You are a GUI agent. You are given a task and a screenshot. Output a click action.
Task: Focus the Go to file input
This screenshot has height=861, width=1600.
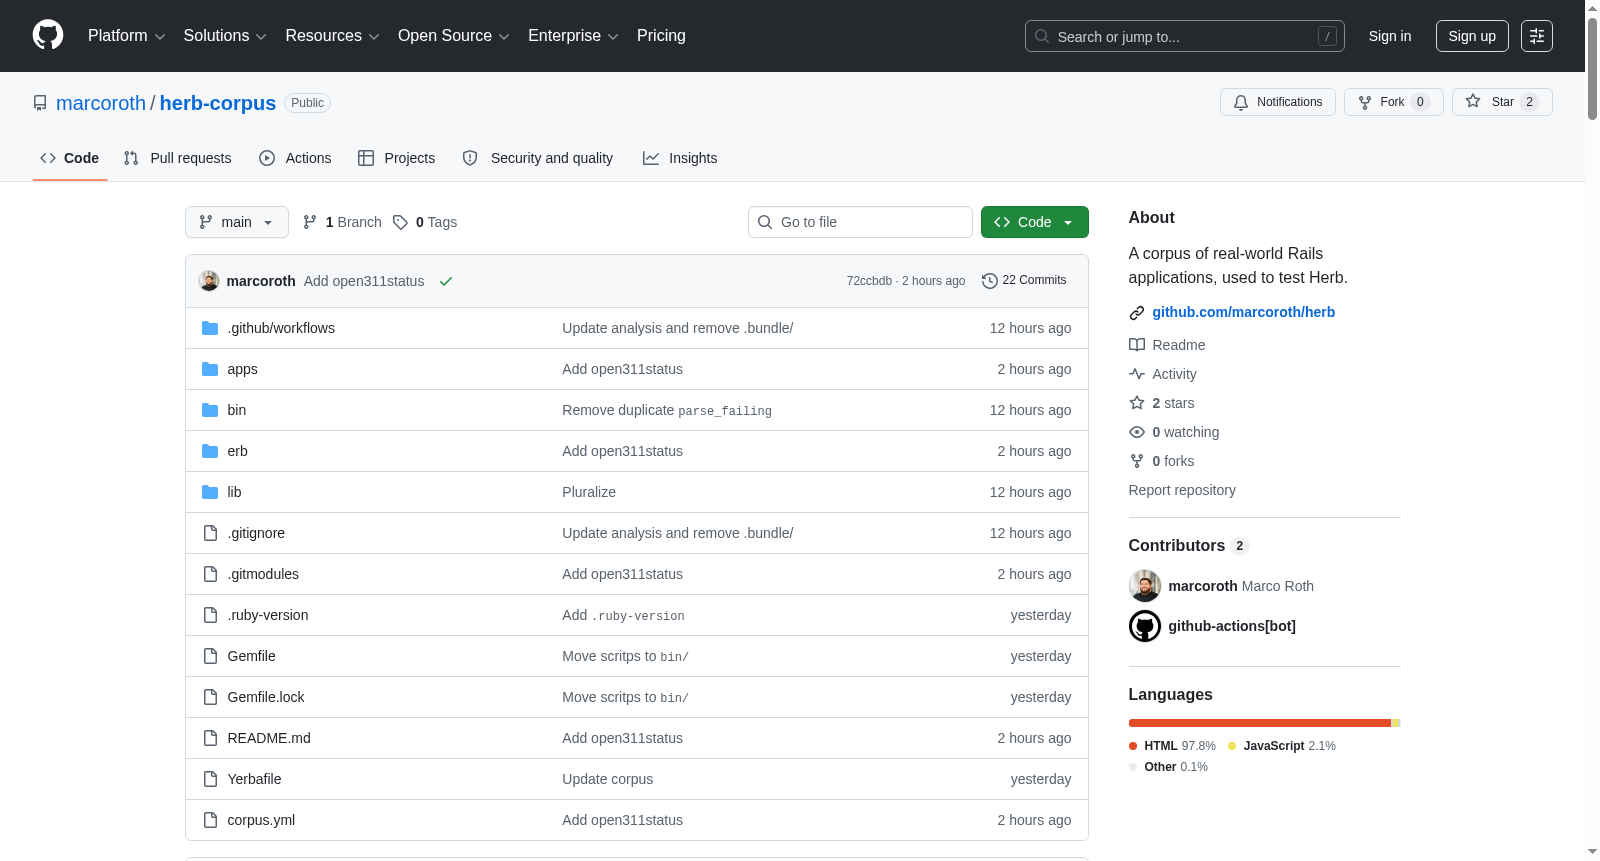860,222
